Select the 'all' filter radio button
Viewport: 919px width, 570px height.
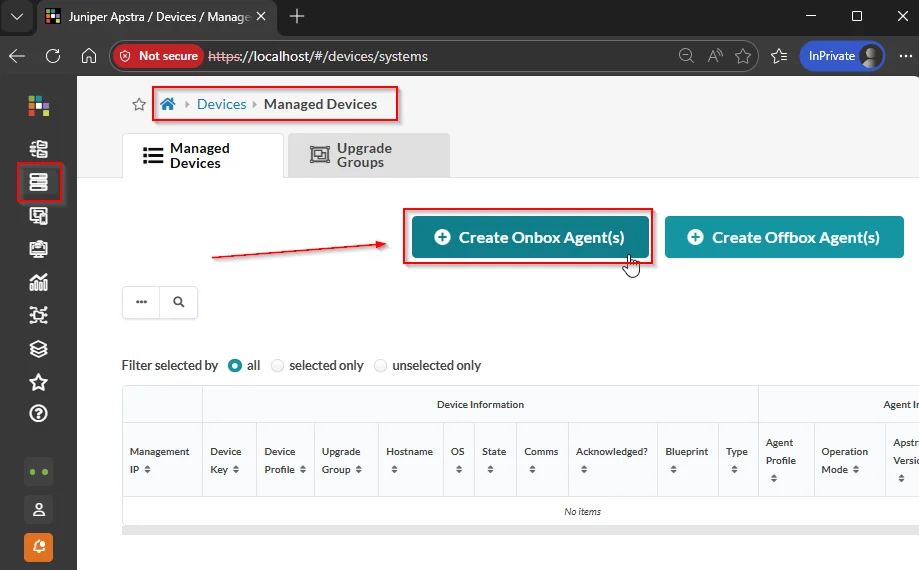tap(235, 366)
